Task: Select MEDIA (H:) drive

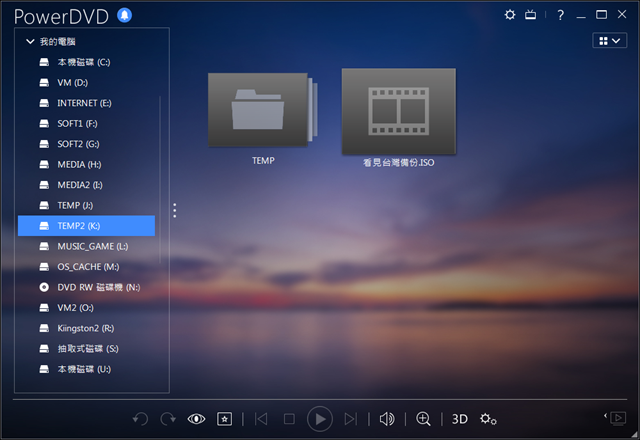Action: coord(87,164)
